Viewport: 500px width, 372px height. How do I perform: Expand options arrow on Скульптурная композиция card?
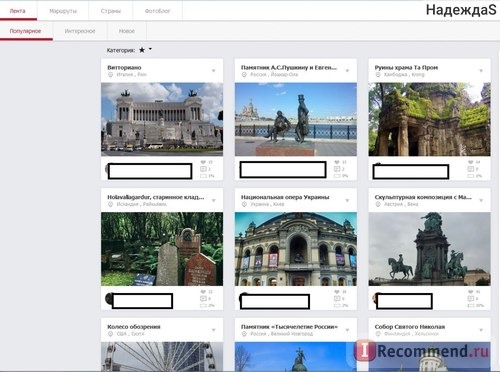(x=481, y=200)
